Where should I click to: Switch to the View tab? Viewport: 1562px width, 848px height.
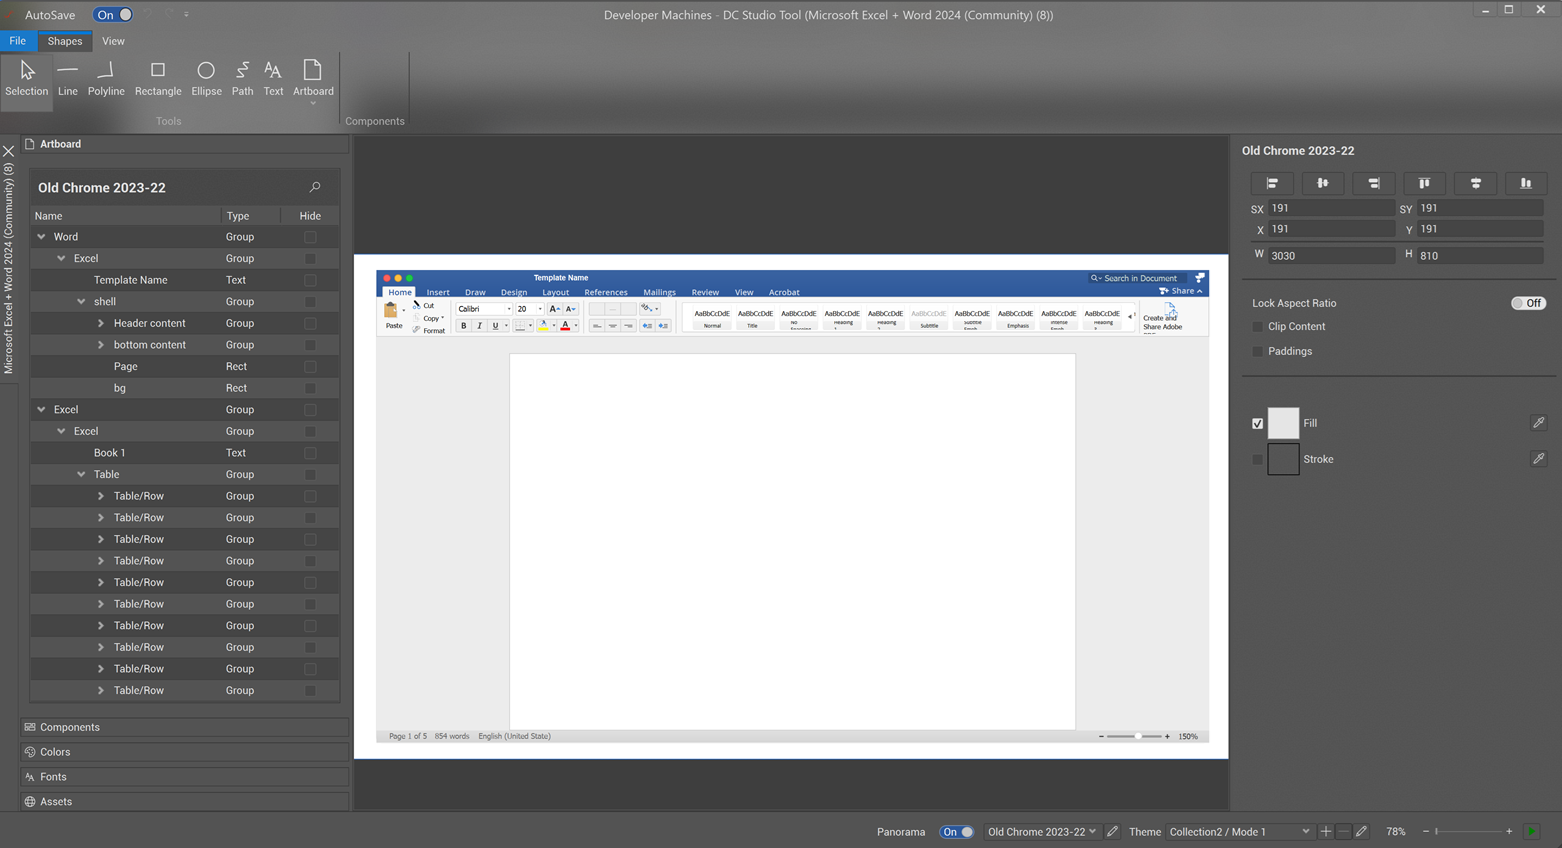pyautogui.click(x=113, y=41)
